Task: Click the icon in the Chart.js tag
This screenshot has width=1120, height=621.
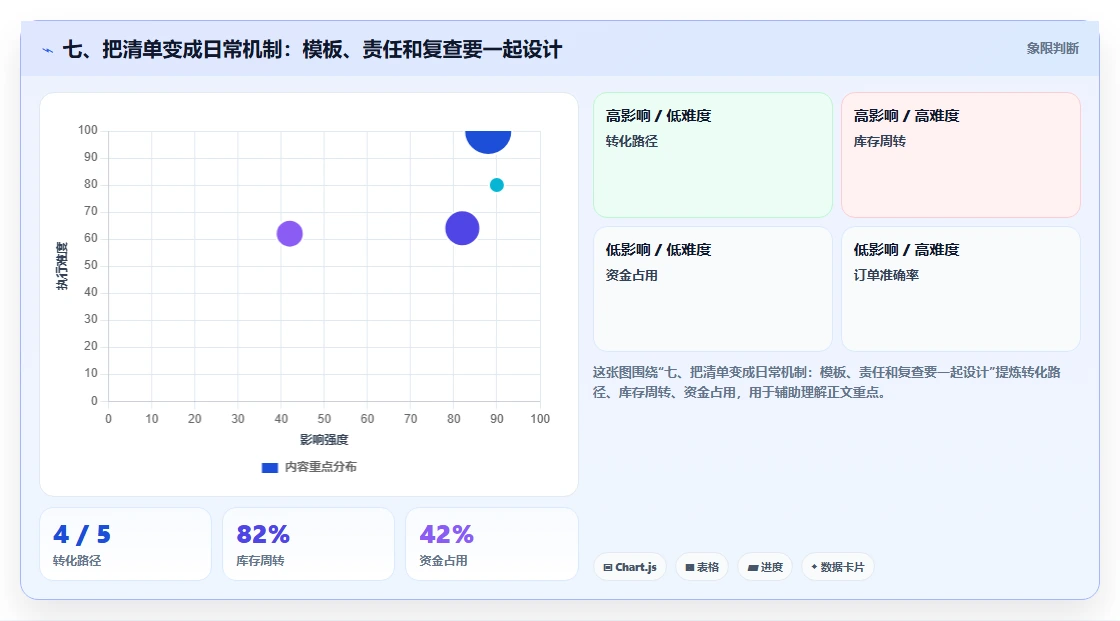Action: [608, 567]
